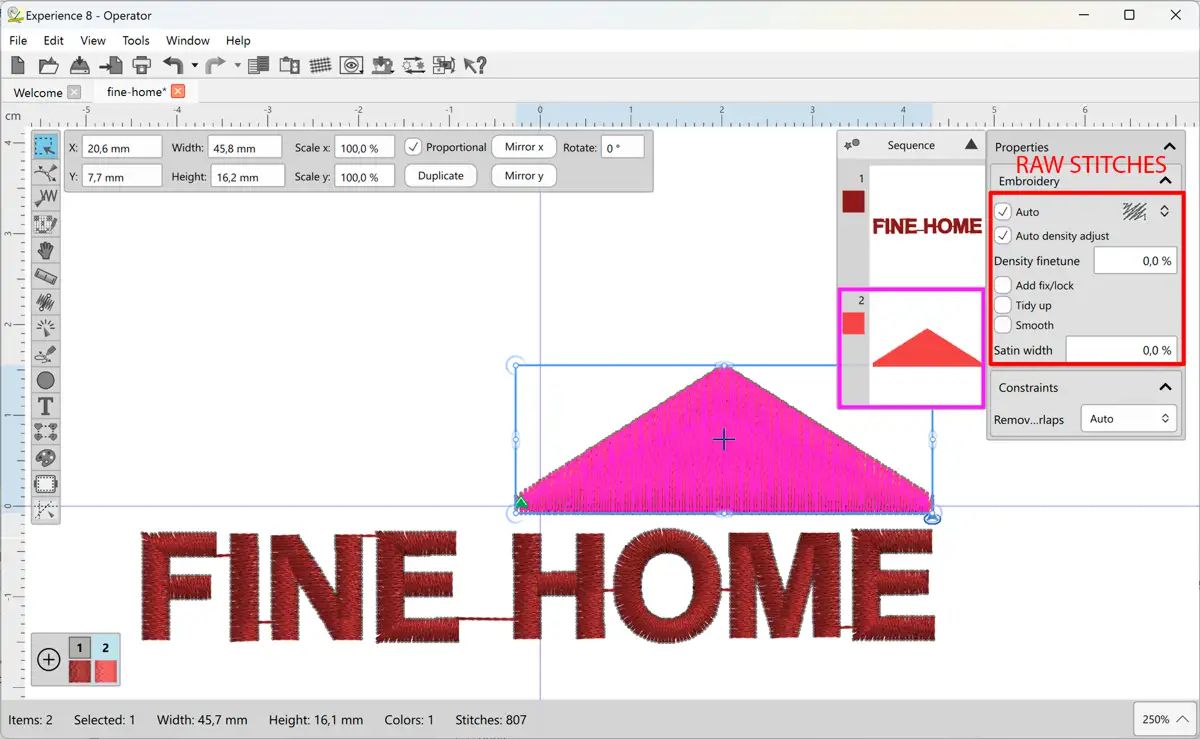1200x739 pixels.
Task: Toggle the Proportional checkbox
Action: [413, 147]
